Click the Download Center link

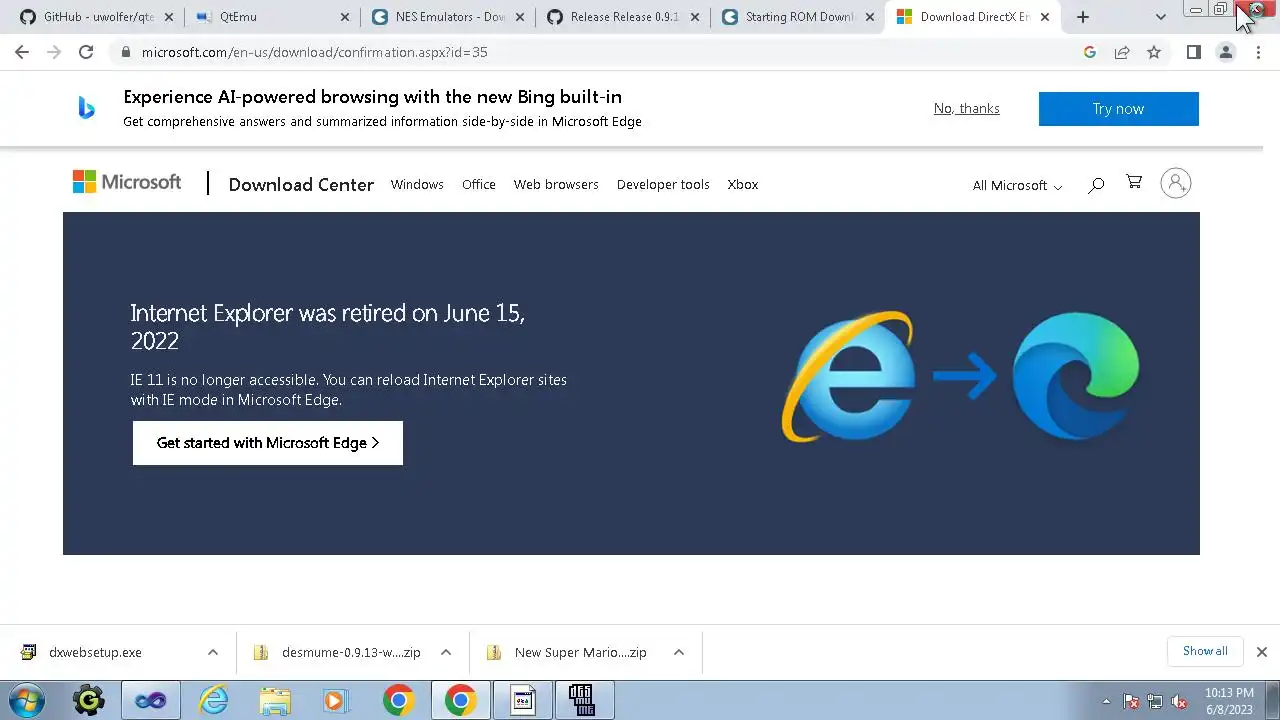(x=301, y=184)
